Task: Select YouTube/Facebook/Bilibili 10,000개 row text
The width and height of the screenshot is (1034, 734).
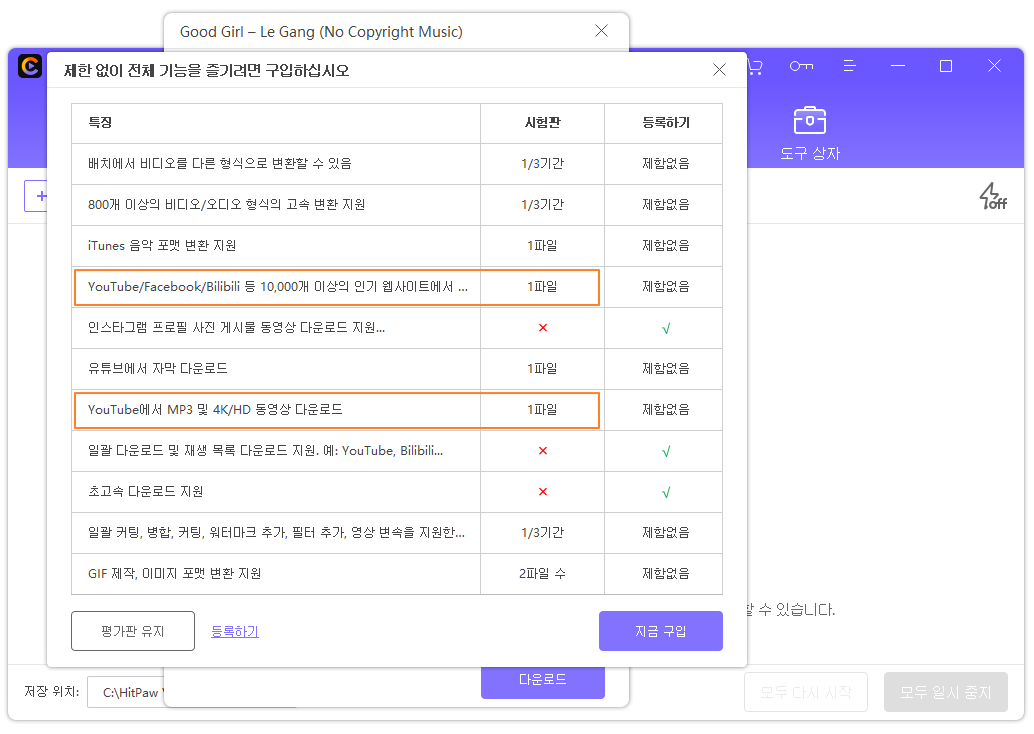Action: click(x=278, y=287)
